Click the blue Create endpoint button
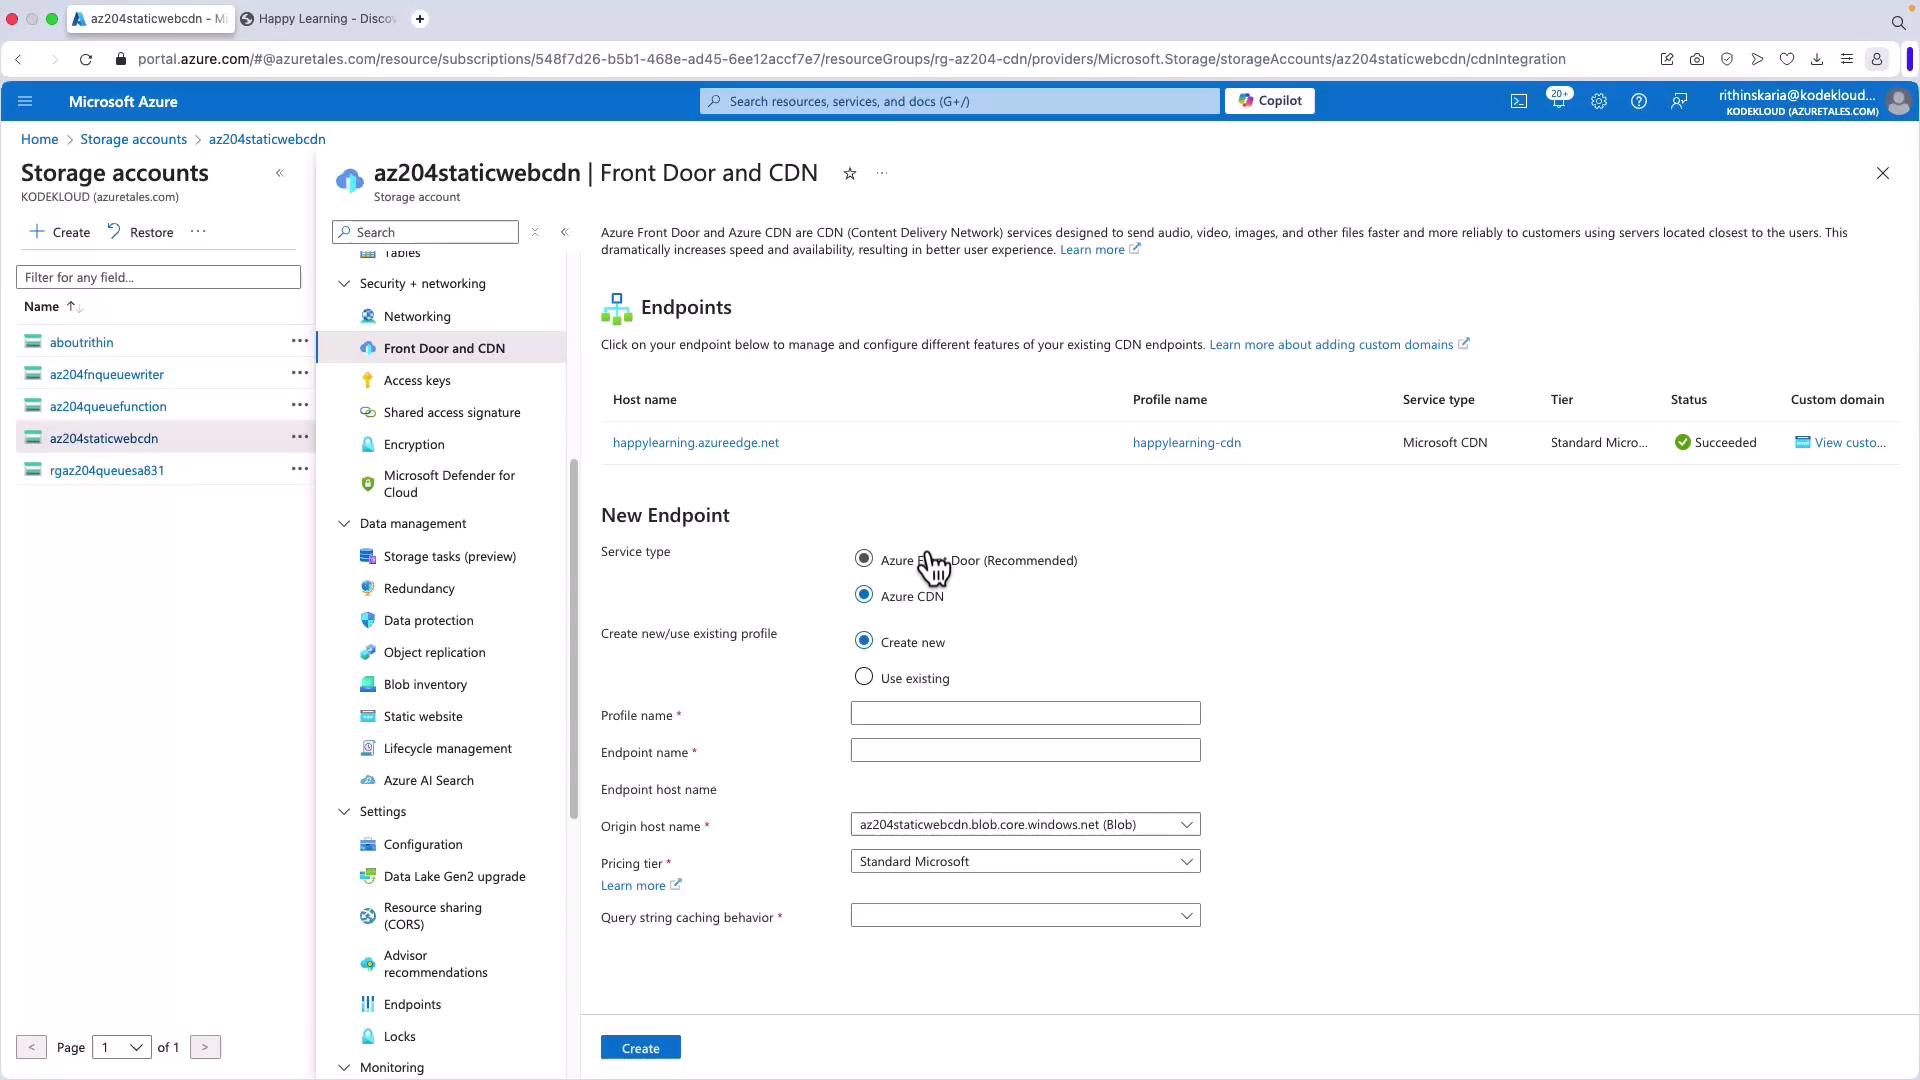The image size is (1920, 1080). (640, 1048)
